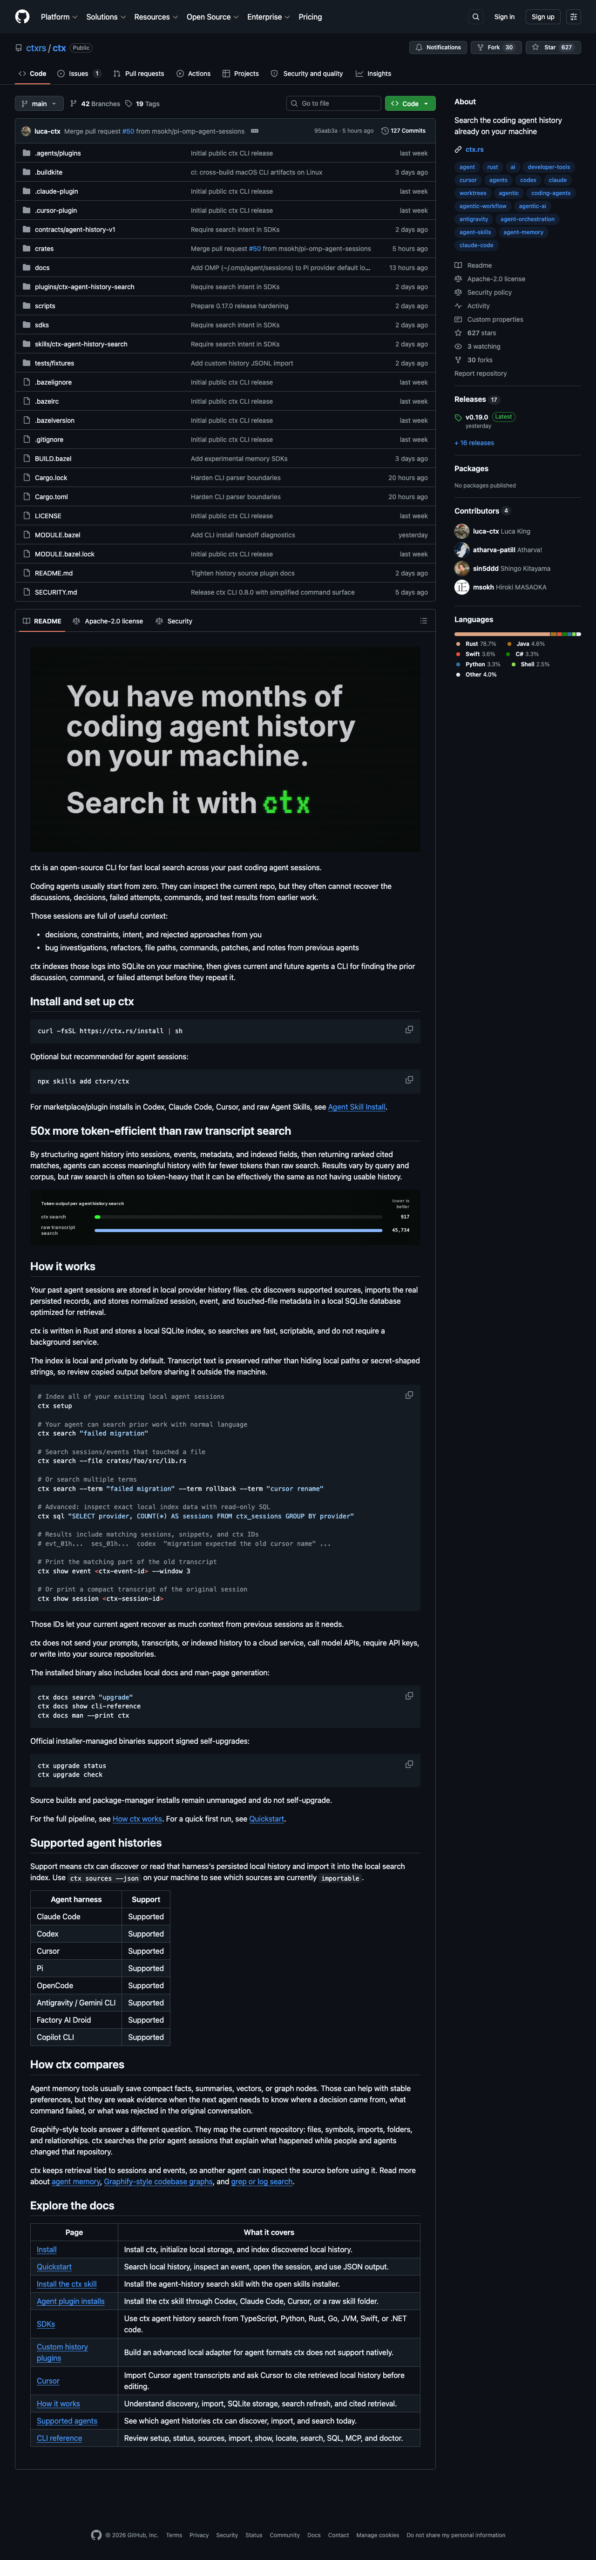This screenshot has height=2560, width=596.
Task: Star the ctx repository
Action: coord(551,47)
